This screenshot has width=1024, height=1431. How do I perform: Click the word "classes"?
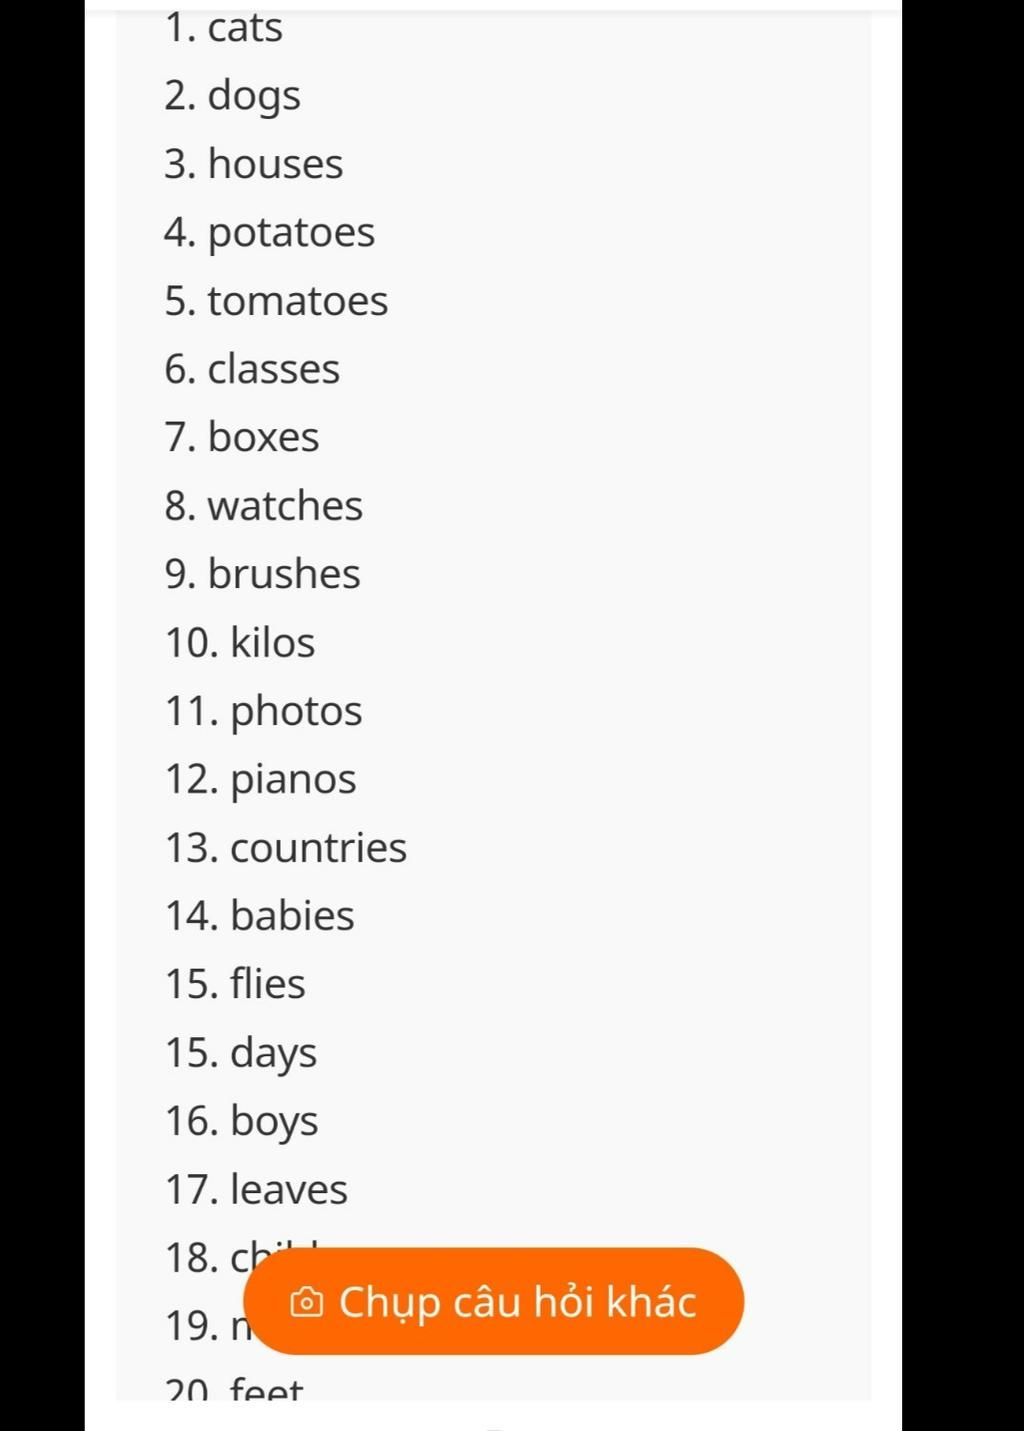(x=274, y=369)
